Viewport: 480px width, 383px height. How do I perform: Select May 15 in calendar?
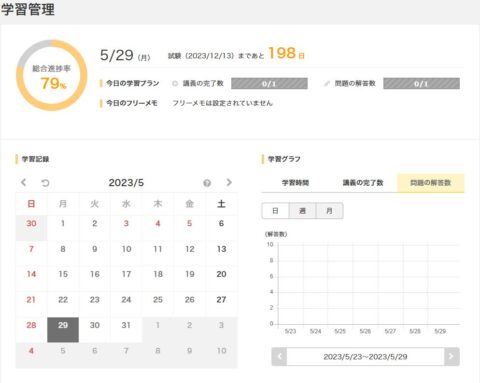click(x=63, y=279)
